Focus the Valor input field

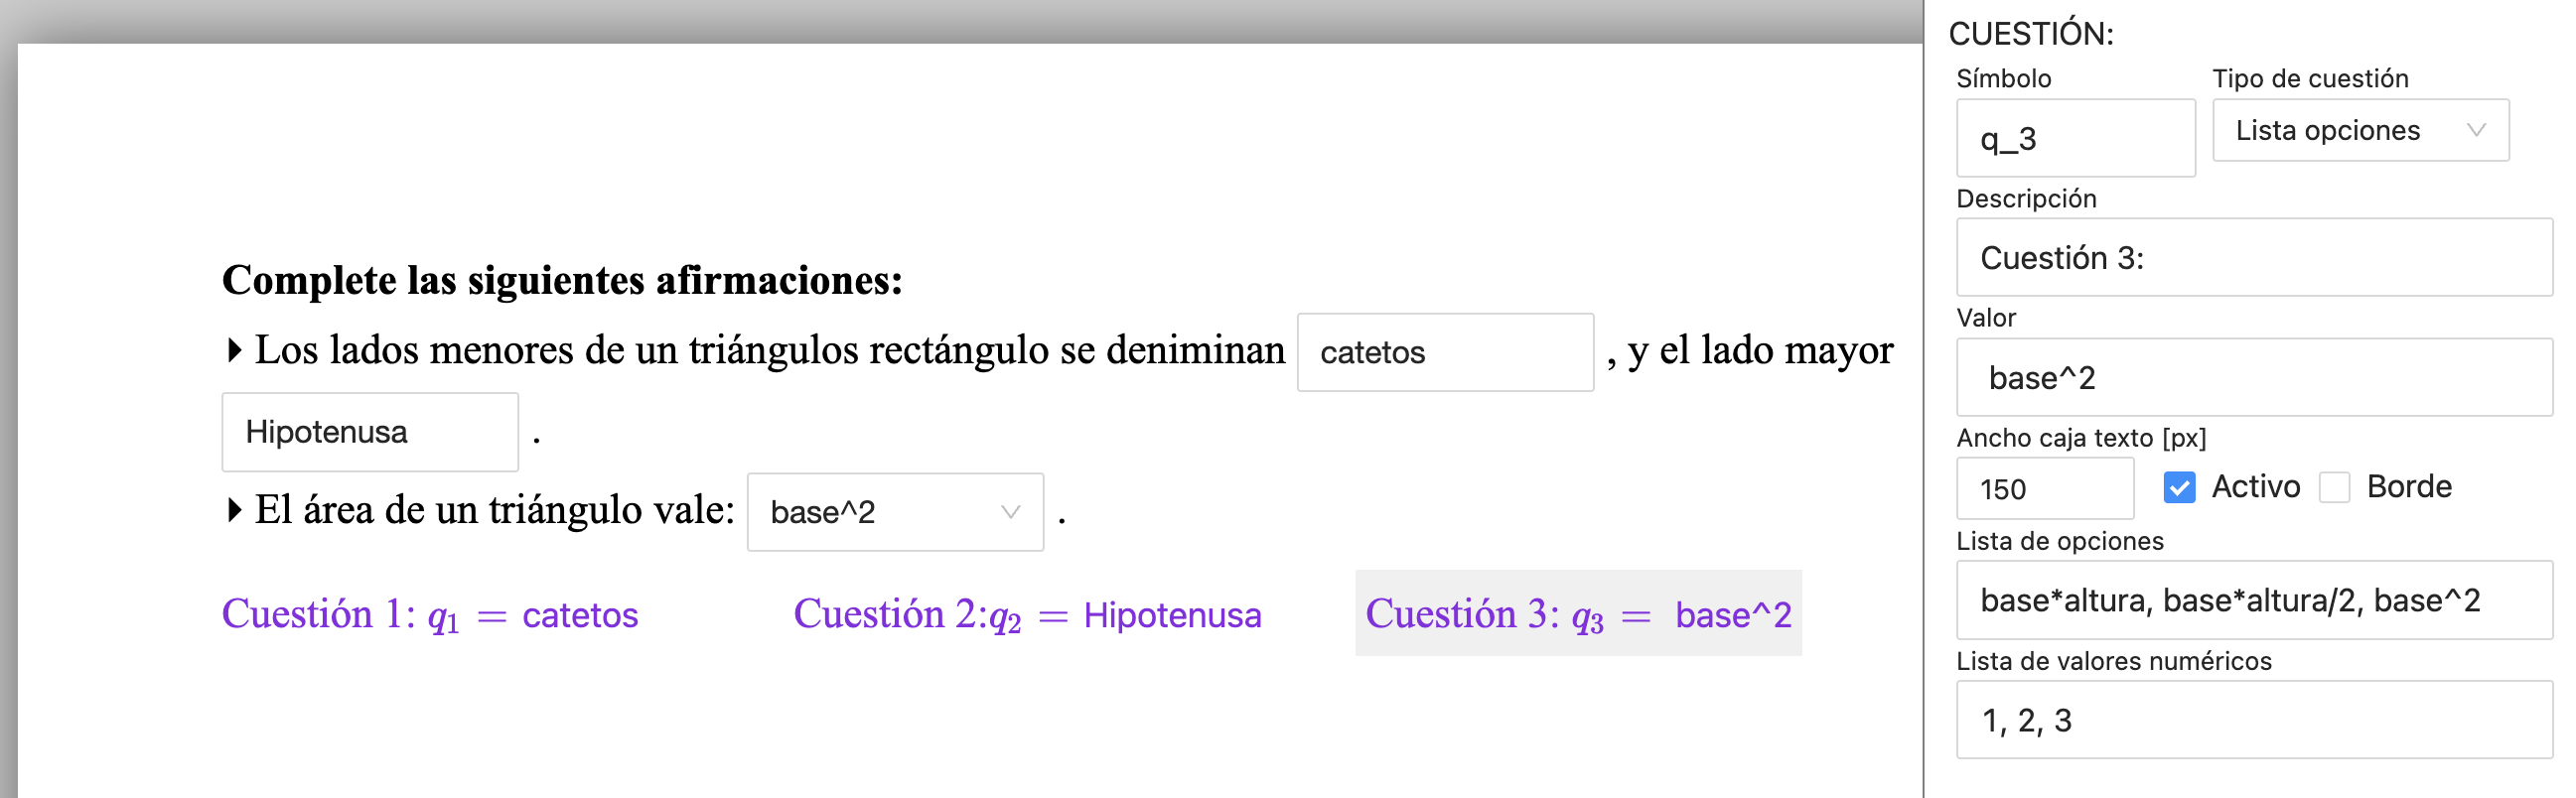(x=2253, y=378)
